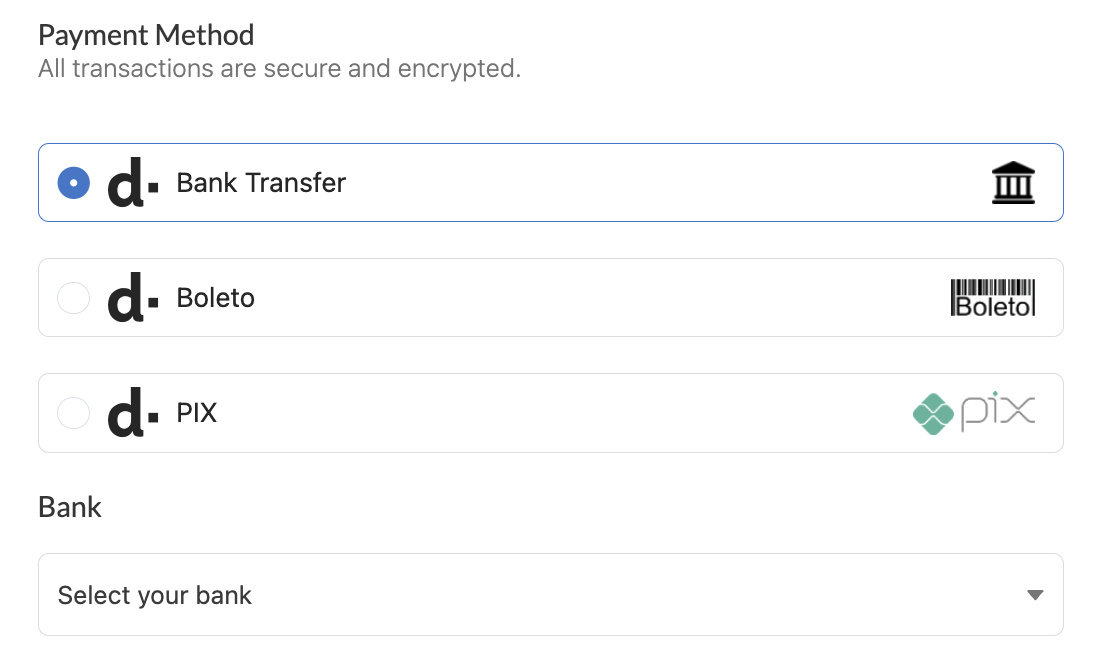This screenshot has width=1108, height=662.
Task: Click empty space in the Boleto option row
Action: pyautogui.click(x=600, y=298)
